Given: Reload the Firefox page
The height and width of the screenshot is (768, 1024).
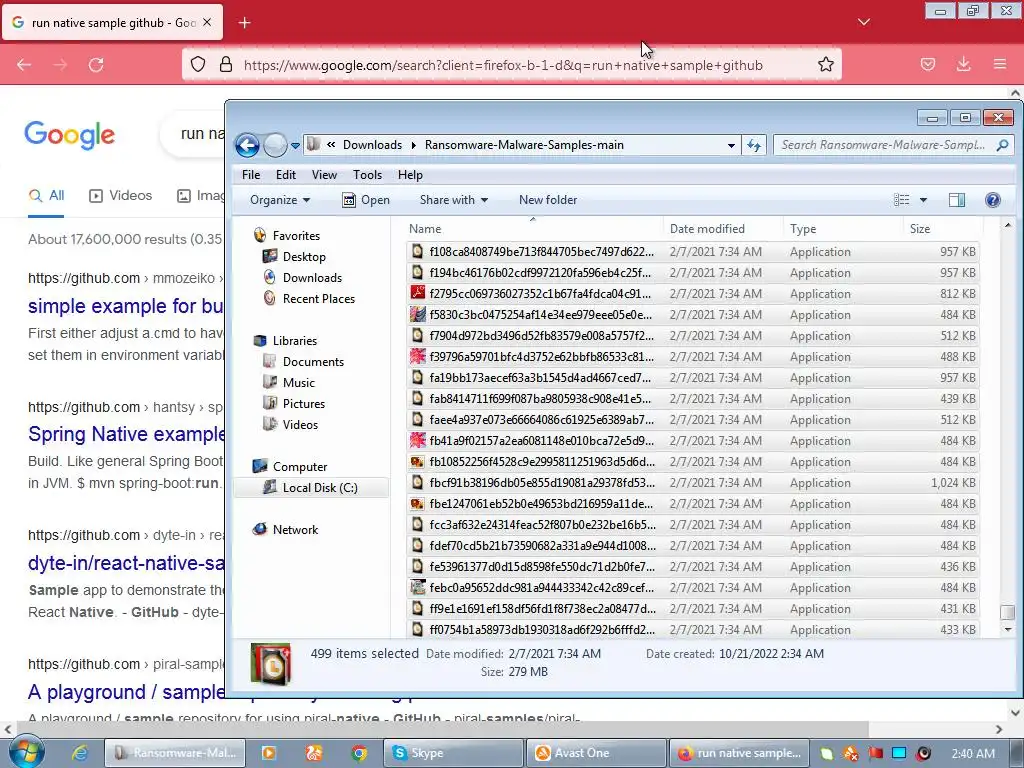Looking at the screenshot, I should pyautogui.click(x=96, y=64).
